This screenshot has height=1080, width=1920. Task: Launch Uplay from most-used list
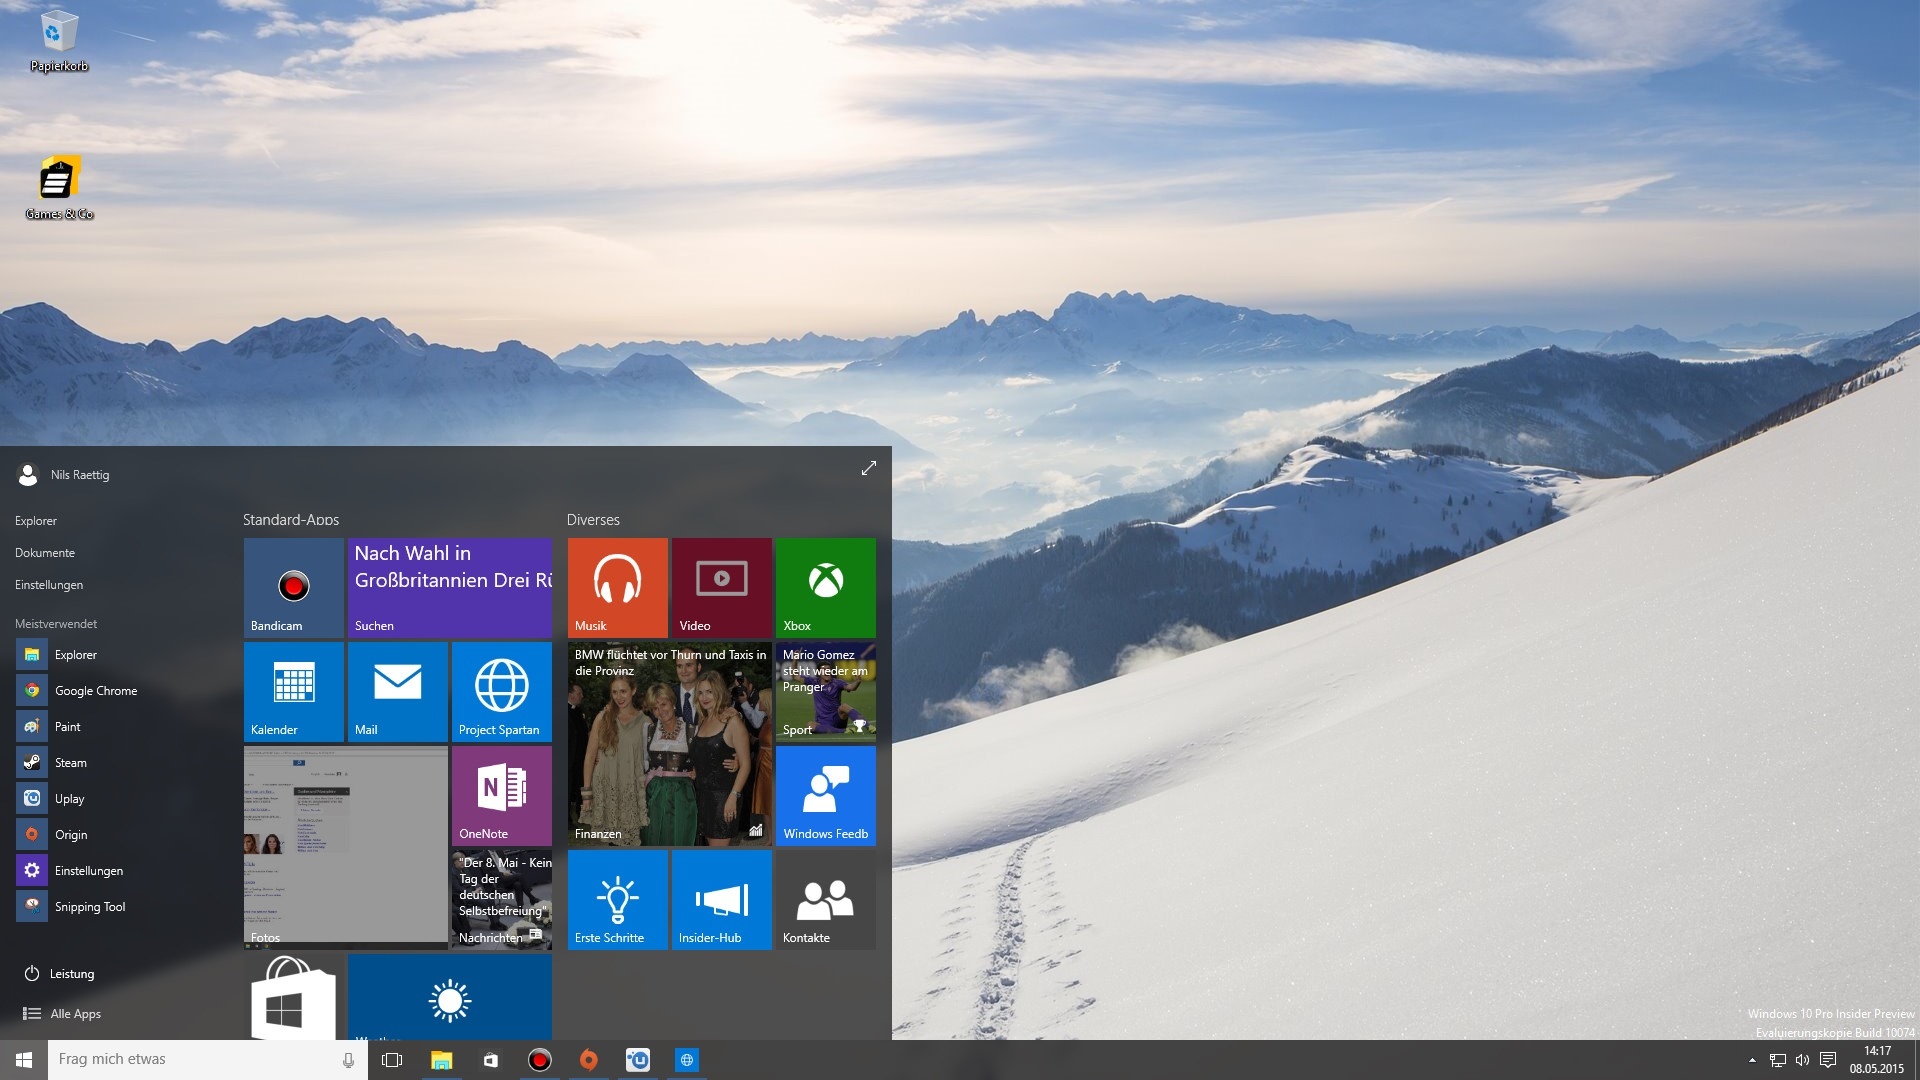pyautogui.click(x=120, y=799)
